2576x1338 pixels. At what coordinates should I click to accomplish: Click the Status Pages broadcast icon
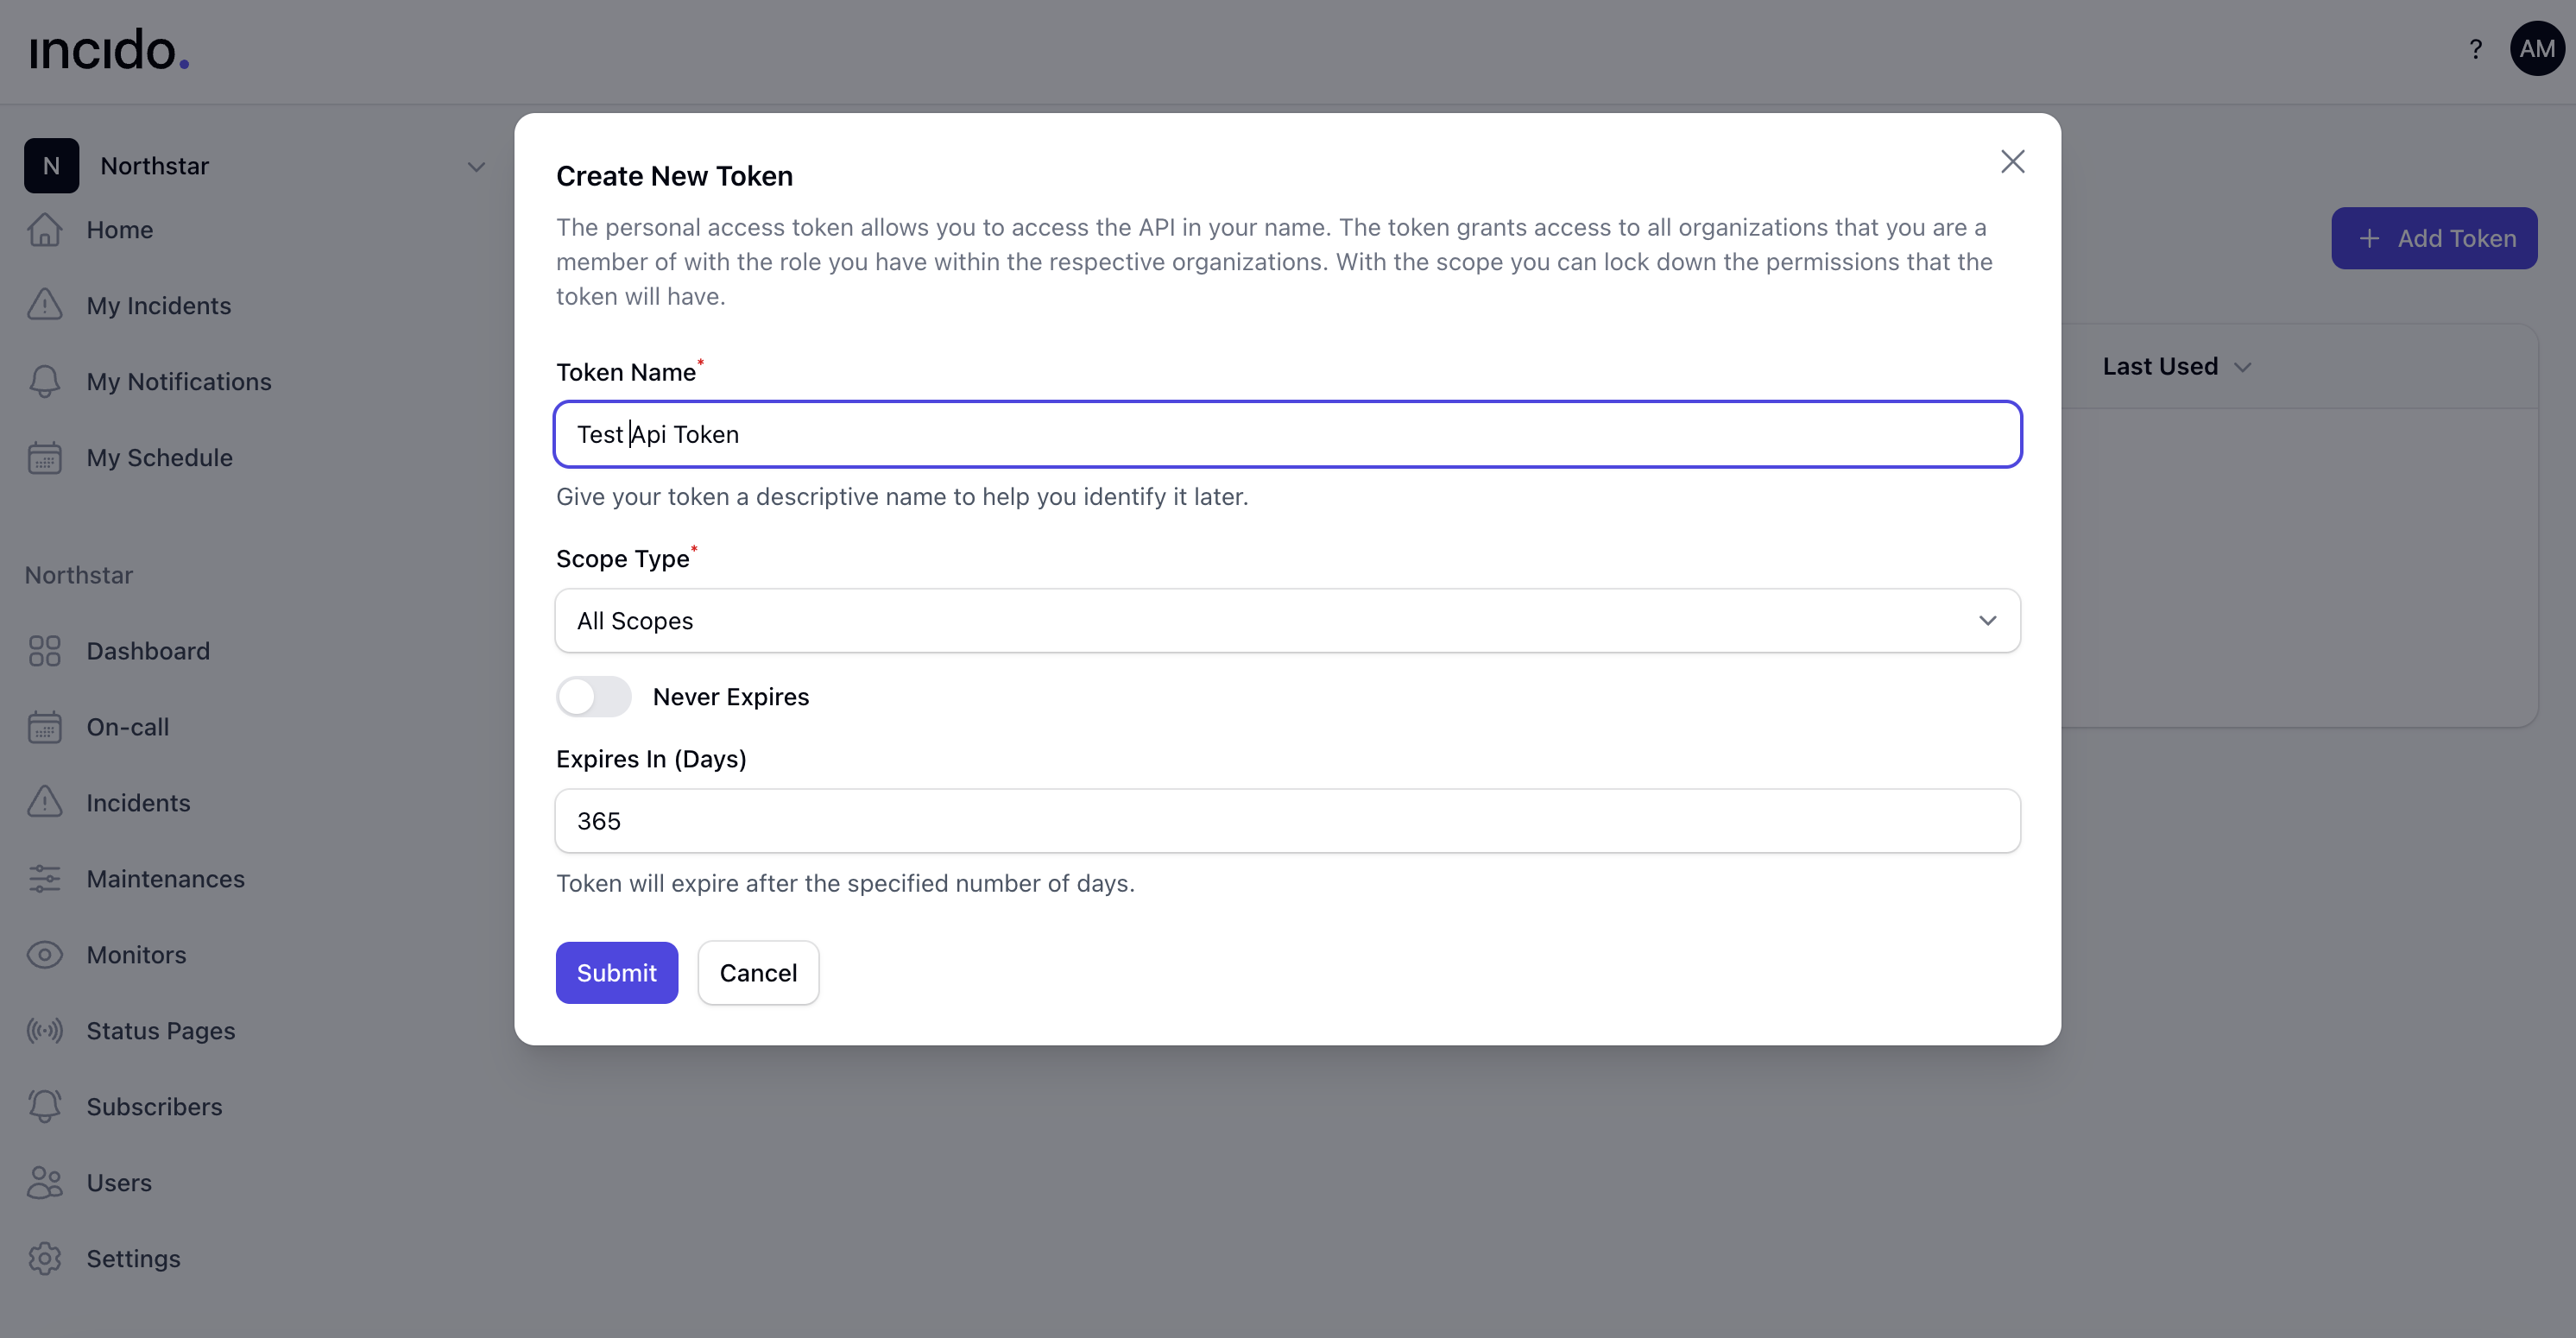45,1031
